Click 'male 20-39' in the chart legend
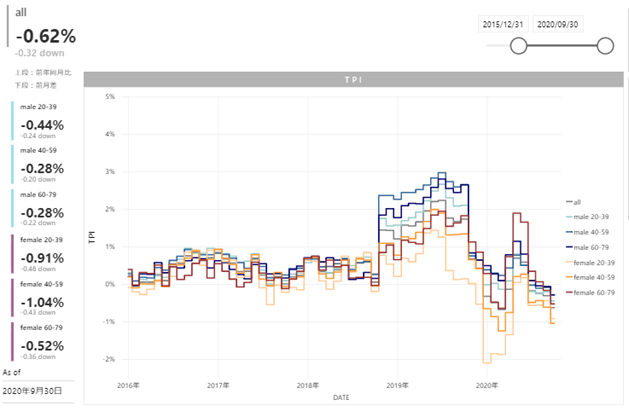Image resolution: width=629 pixels, height=411 pixels. [x=588, y=216]
